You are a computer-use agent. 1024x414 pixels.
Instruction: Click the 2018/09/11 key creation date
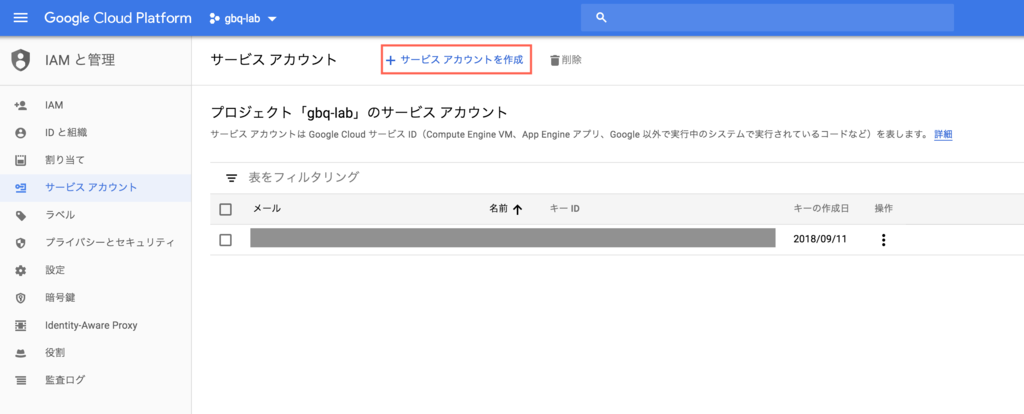(820, 239)
